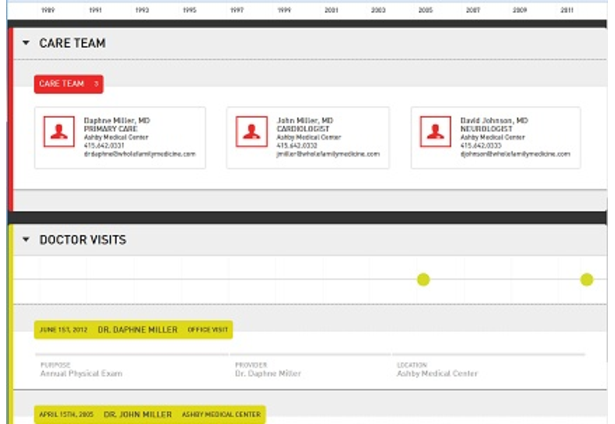Click the 2001 year label on timeline
The width and height of the screenshot is (615, 424).
click(331, 10)
